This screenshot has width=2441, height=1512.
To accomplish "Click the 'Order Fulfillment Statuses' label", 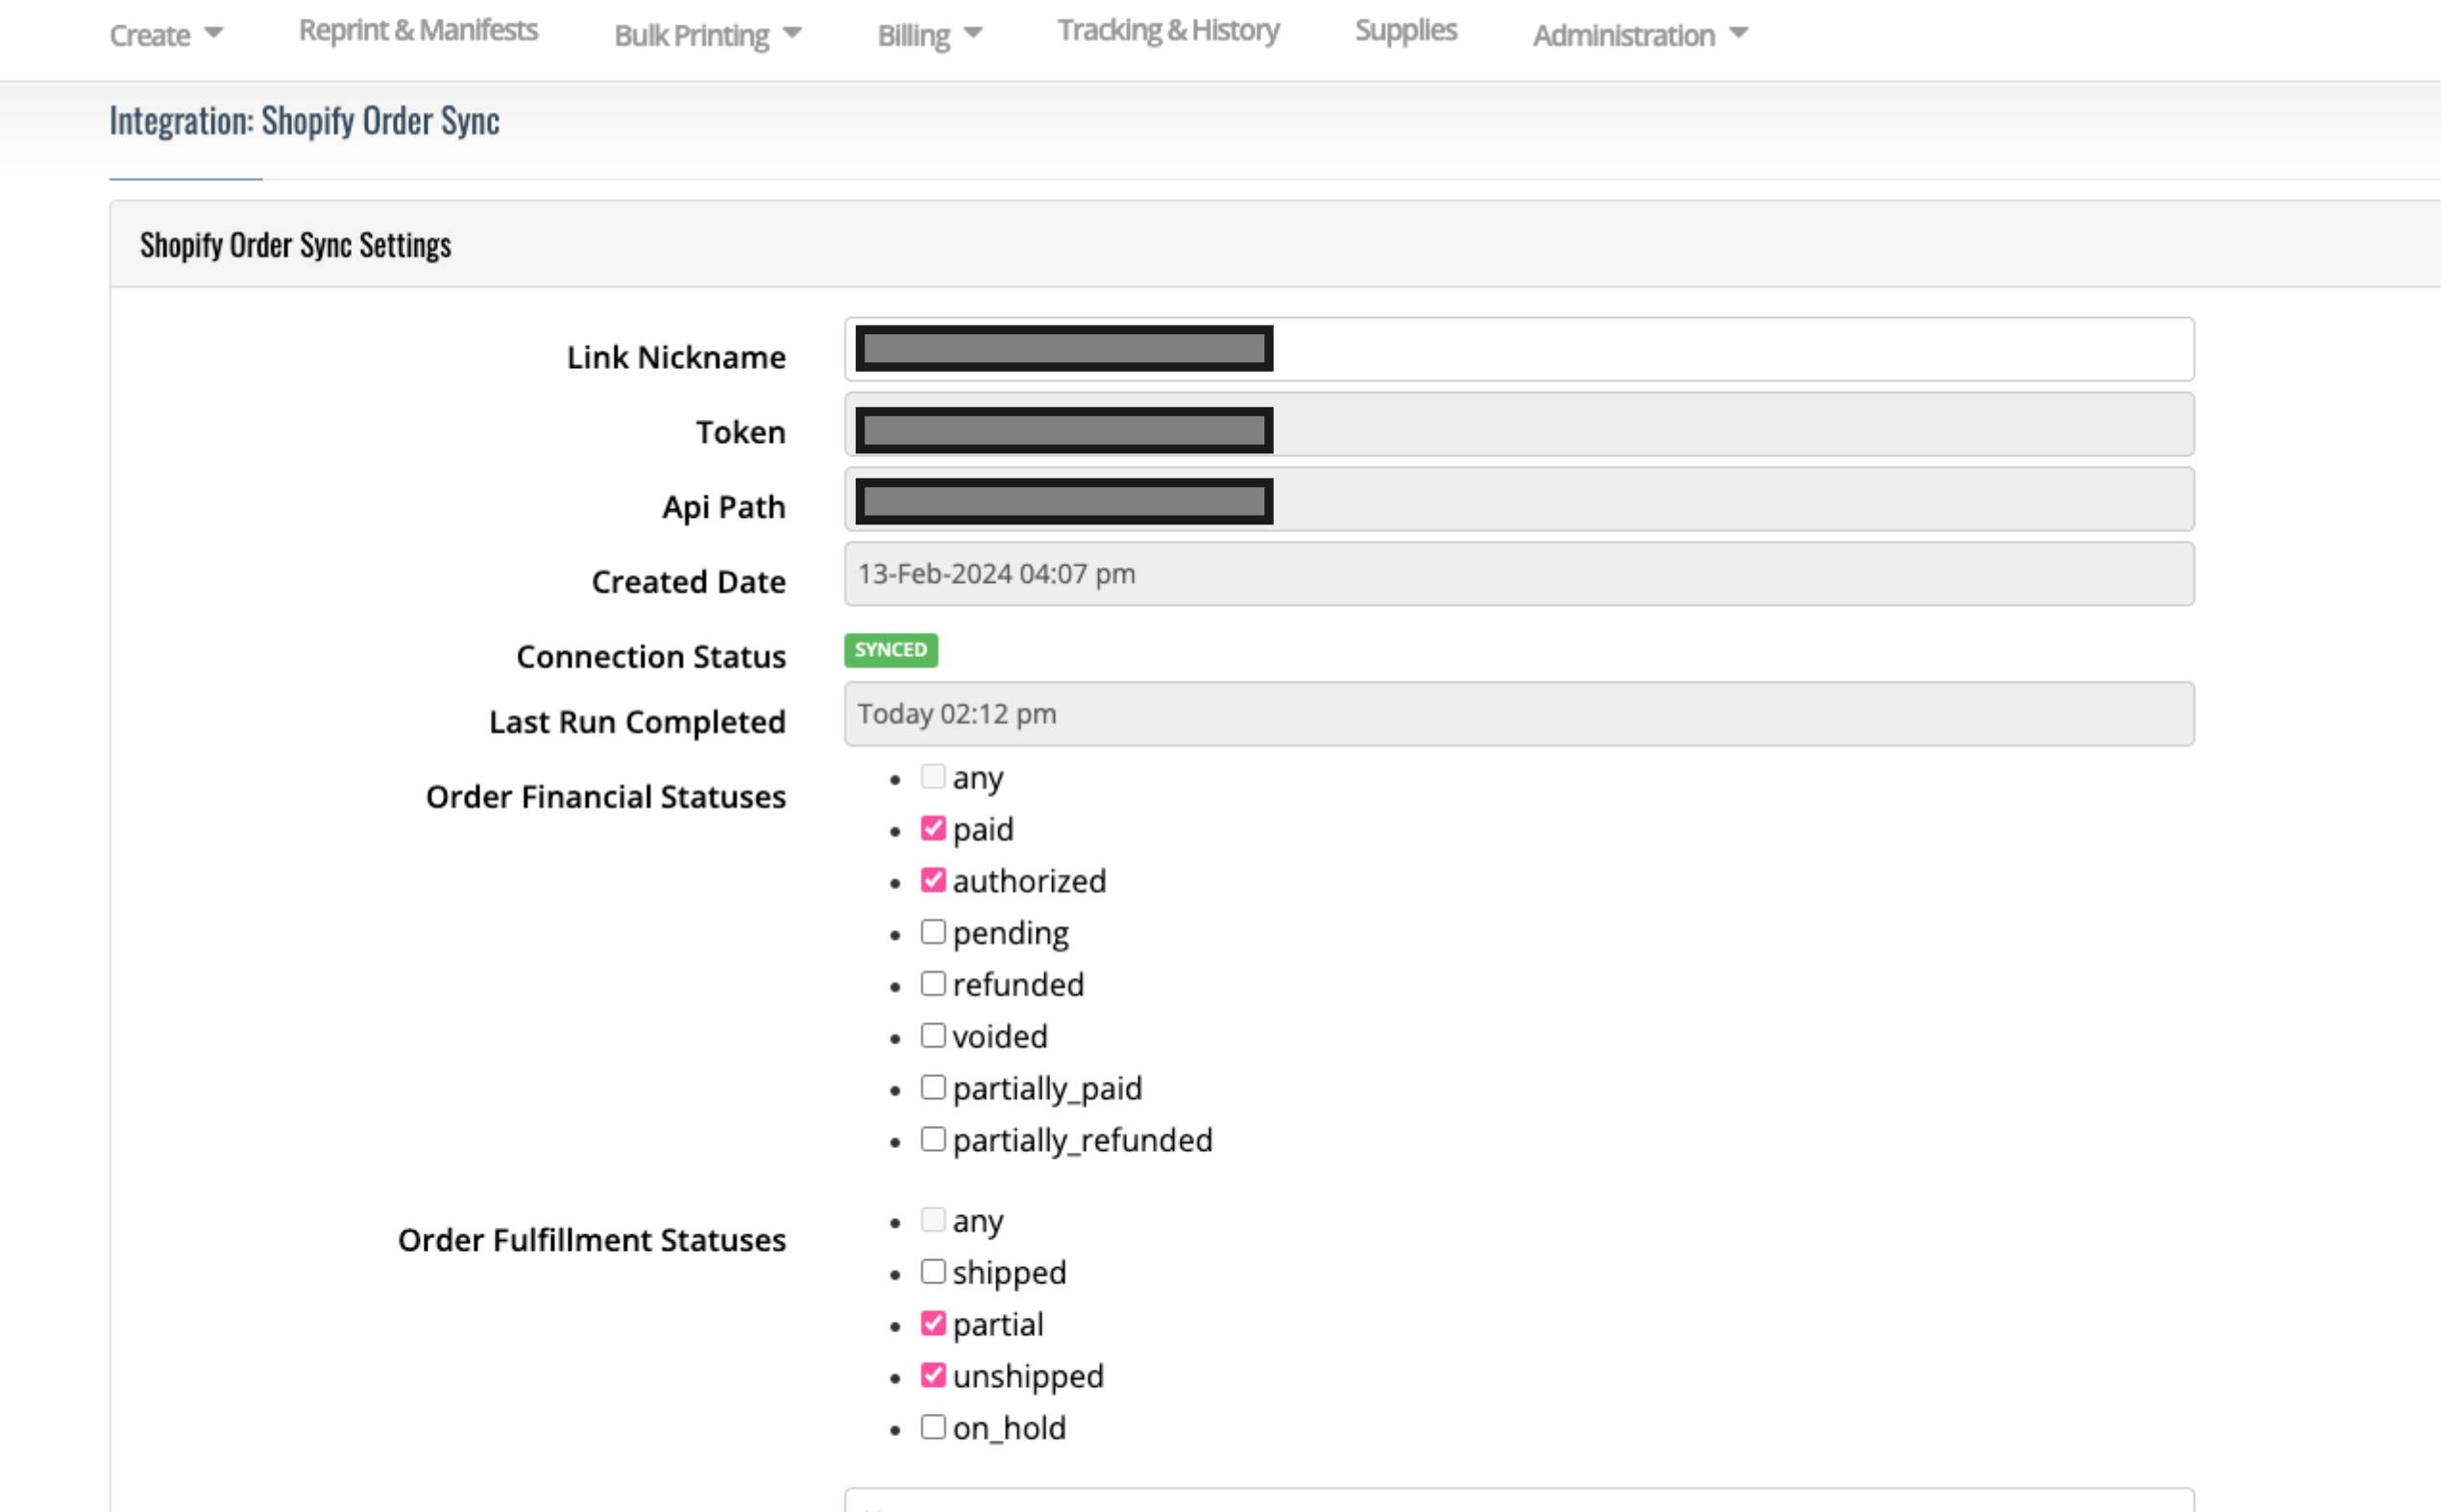I will (x=591, y=1240).
